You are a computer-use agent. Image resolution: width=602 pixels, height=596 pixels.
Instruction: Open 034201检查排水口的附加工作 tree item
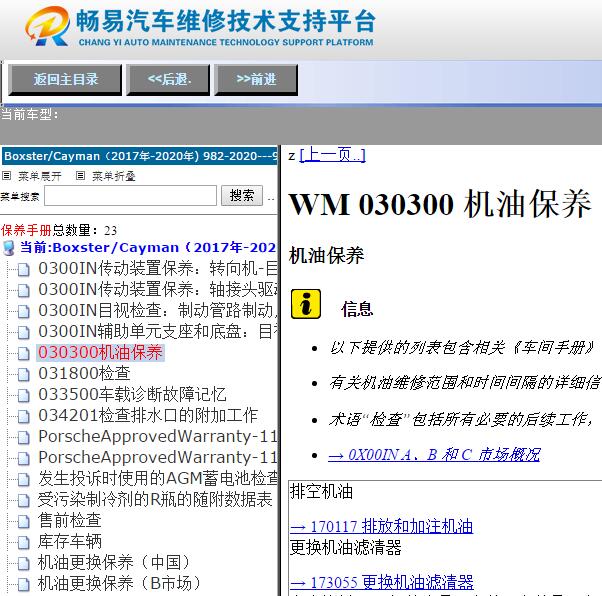148,415
